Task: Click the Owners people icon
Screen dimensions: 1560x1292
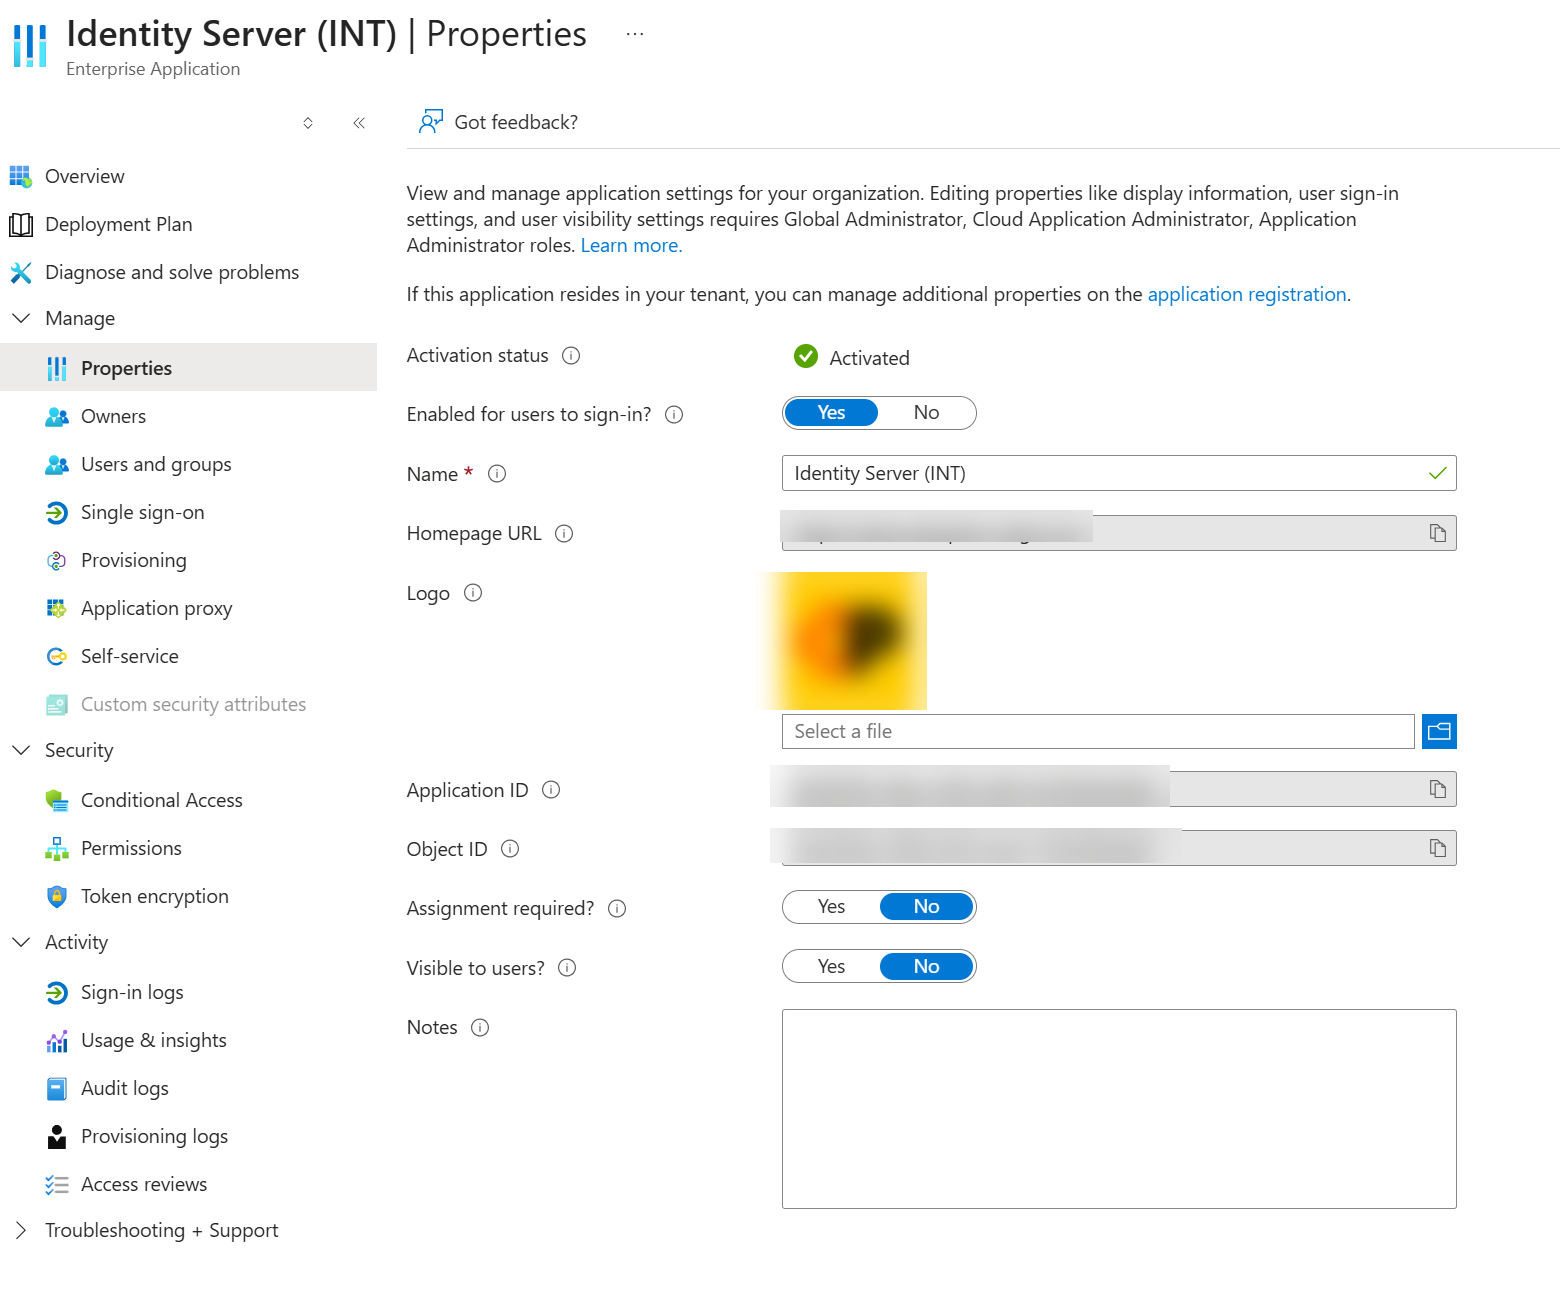Action: [57, 417]
